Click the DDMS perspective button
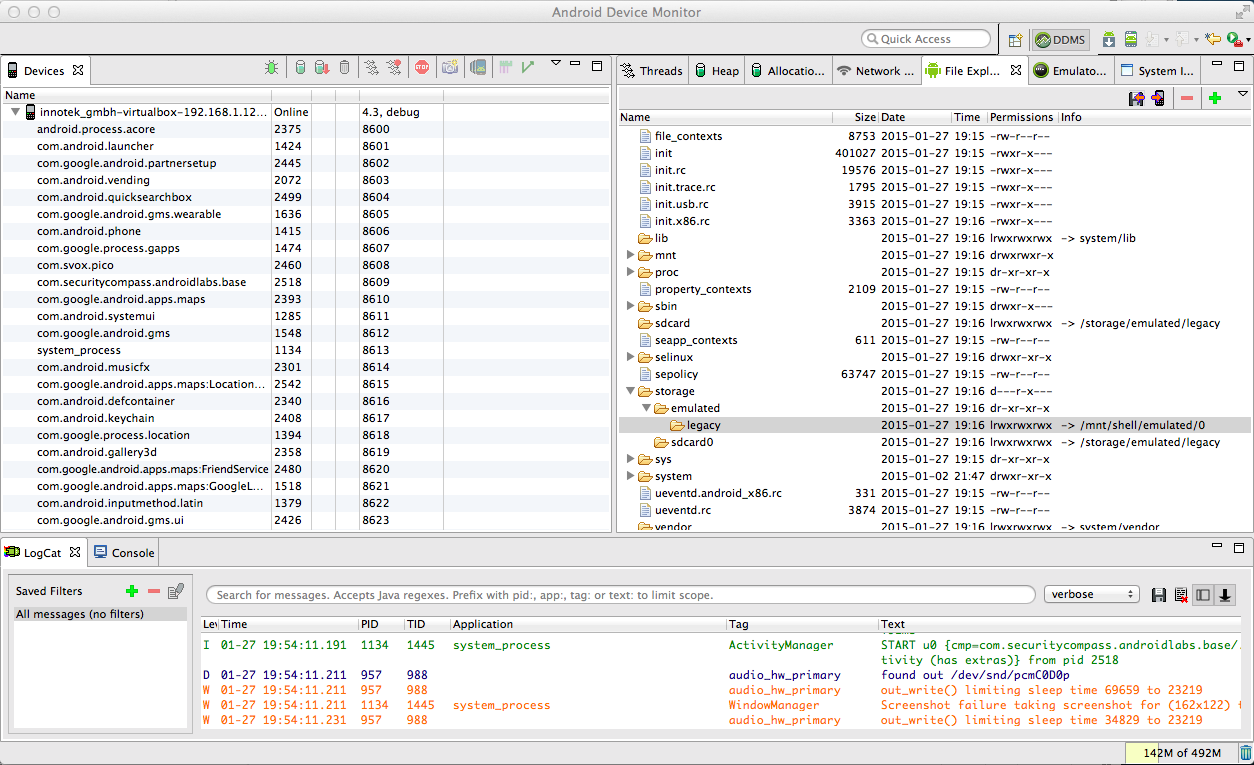The height and width of the screenshot is (765, 1254). coord(1061,40)
